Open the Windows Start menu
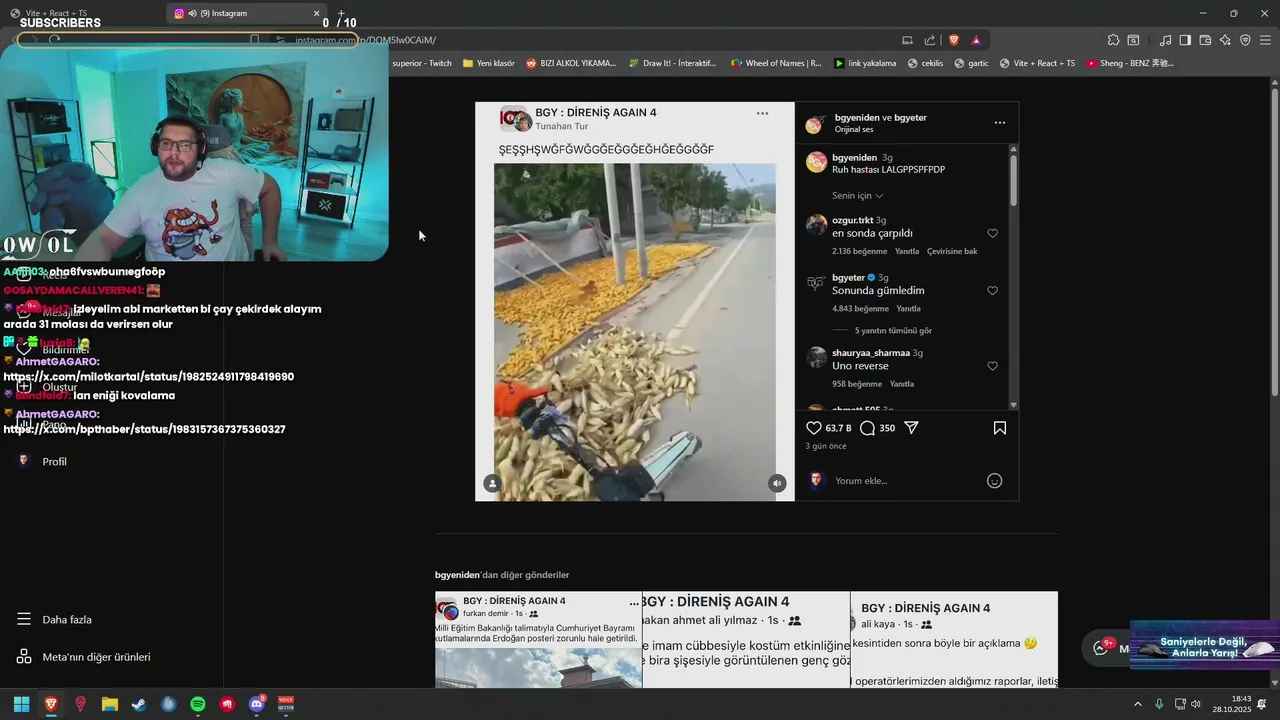Image resolution: width=1280 pixels, height=720 pixels. (21, 704)
